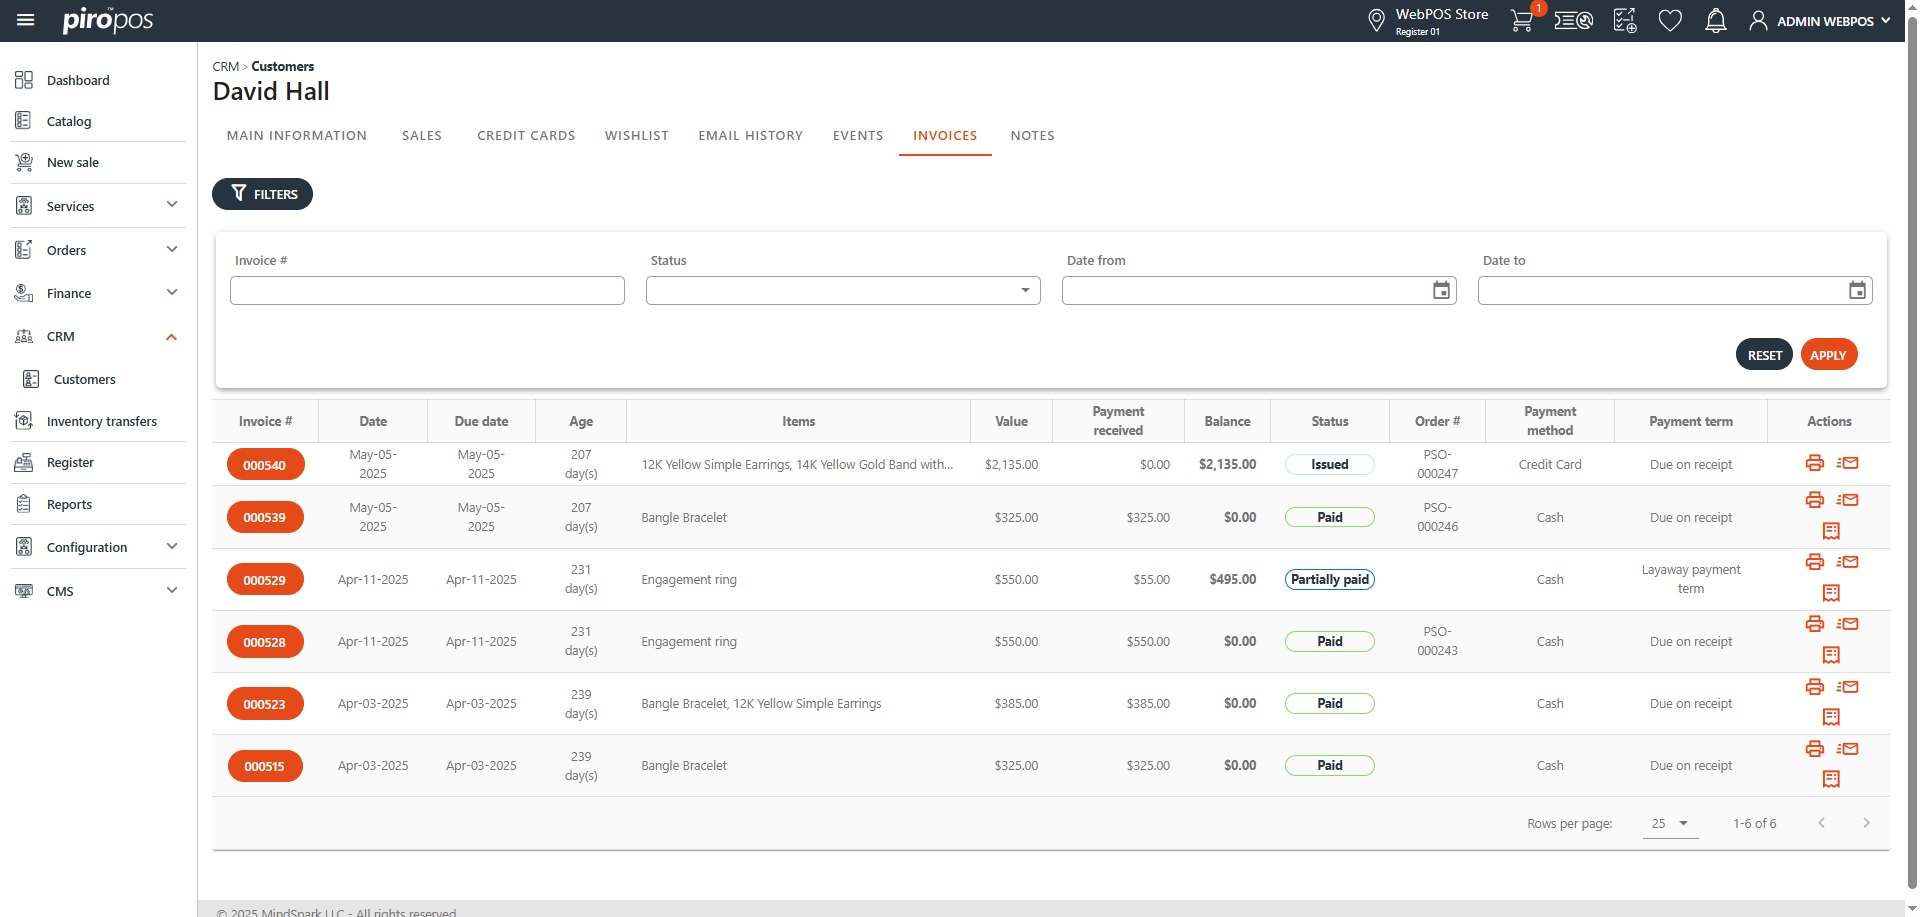Open invoice 000528 number link

pos(265,642)
